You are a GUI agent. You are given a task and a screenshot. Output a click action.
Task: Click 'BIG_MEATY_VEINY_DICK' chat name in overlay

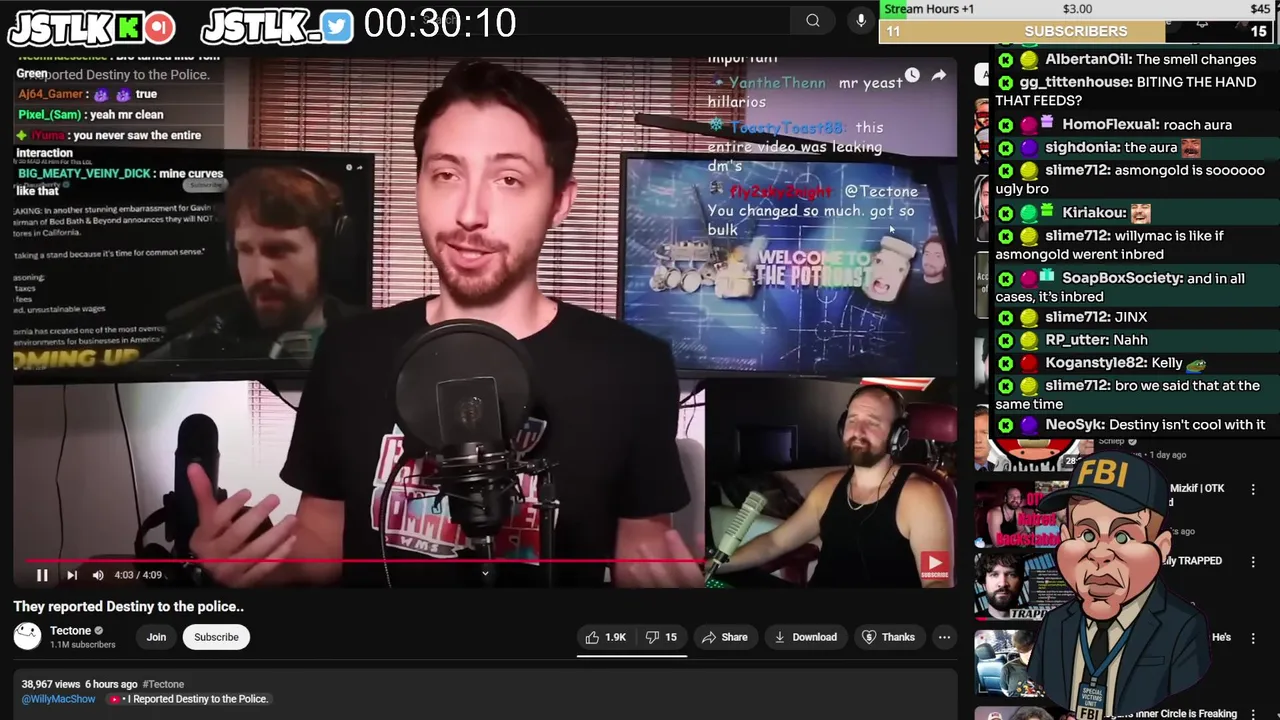84,174
